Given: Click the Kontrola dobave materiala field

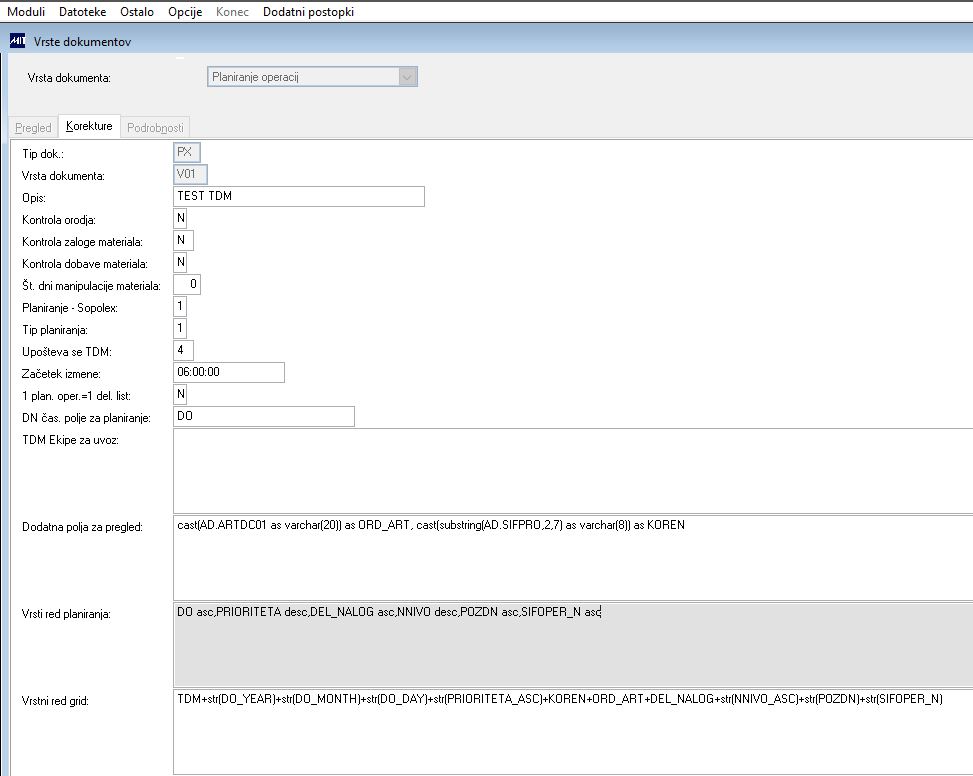Looking at the screenshot, I should pos(181,262).
